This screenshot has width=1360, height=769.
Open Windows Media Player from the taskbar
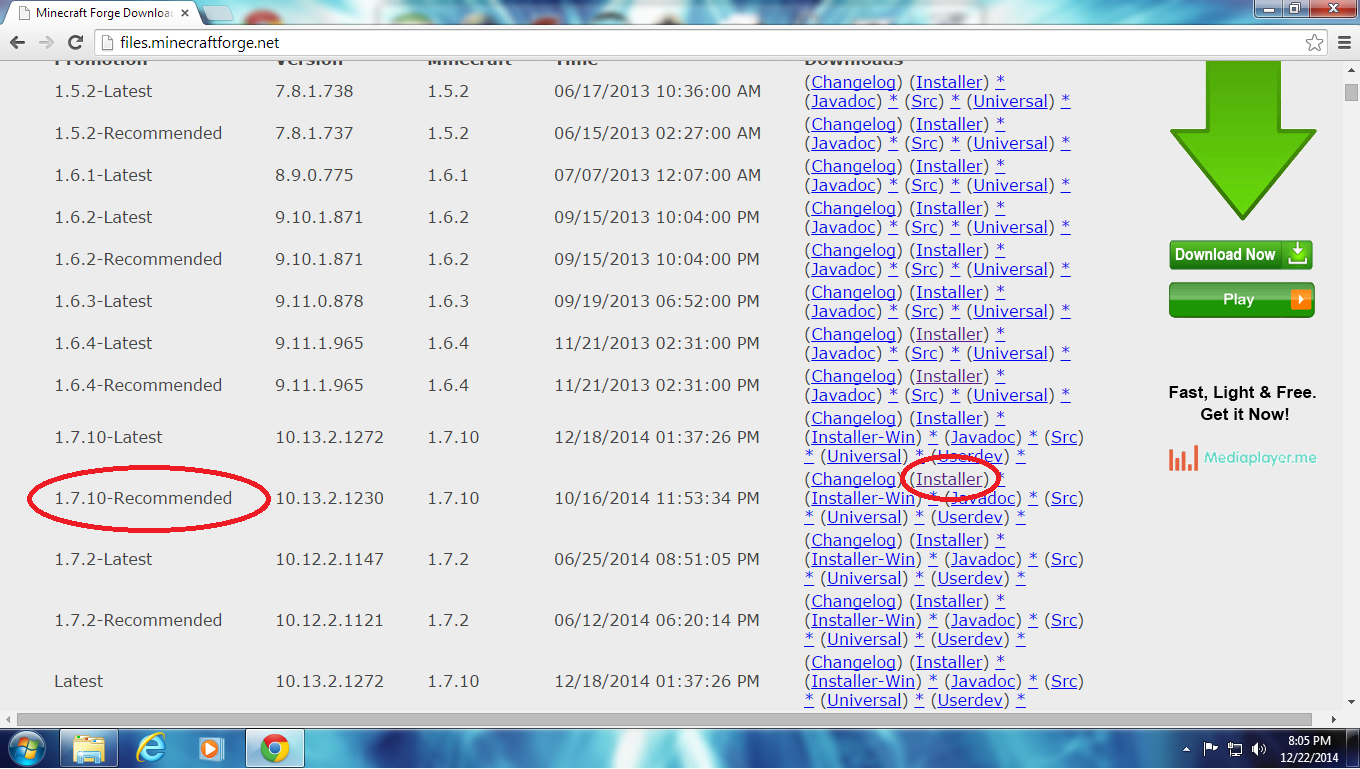tap(210, 748)
